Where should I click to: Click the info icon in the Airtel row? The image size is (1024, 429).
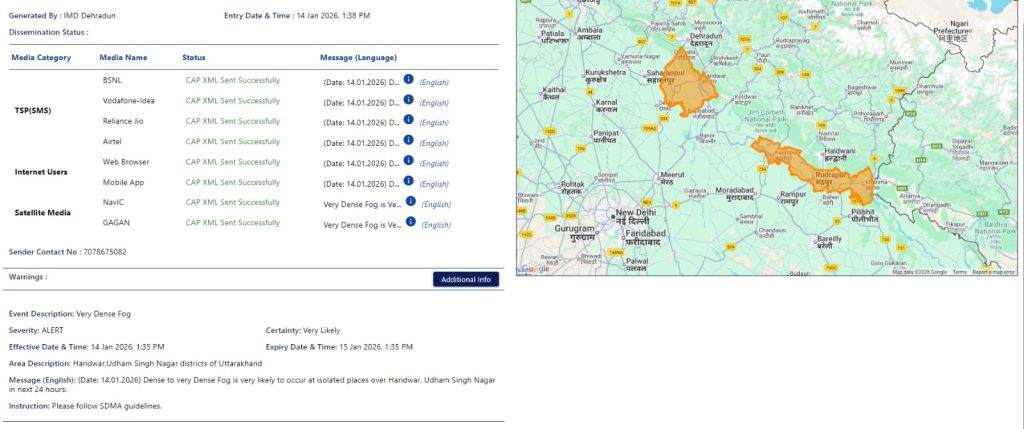tap(408, 141)
